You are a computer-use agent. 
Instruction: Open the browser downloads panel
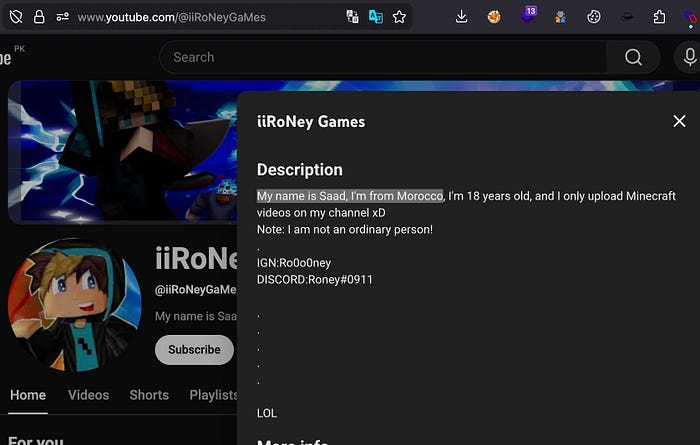[x=462, y=17]
